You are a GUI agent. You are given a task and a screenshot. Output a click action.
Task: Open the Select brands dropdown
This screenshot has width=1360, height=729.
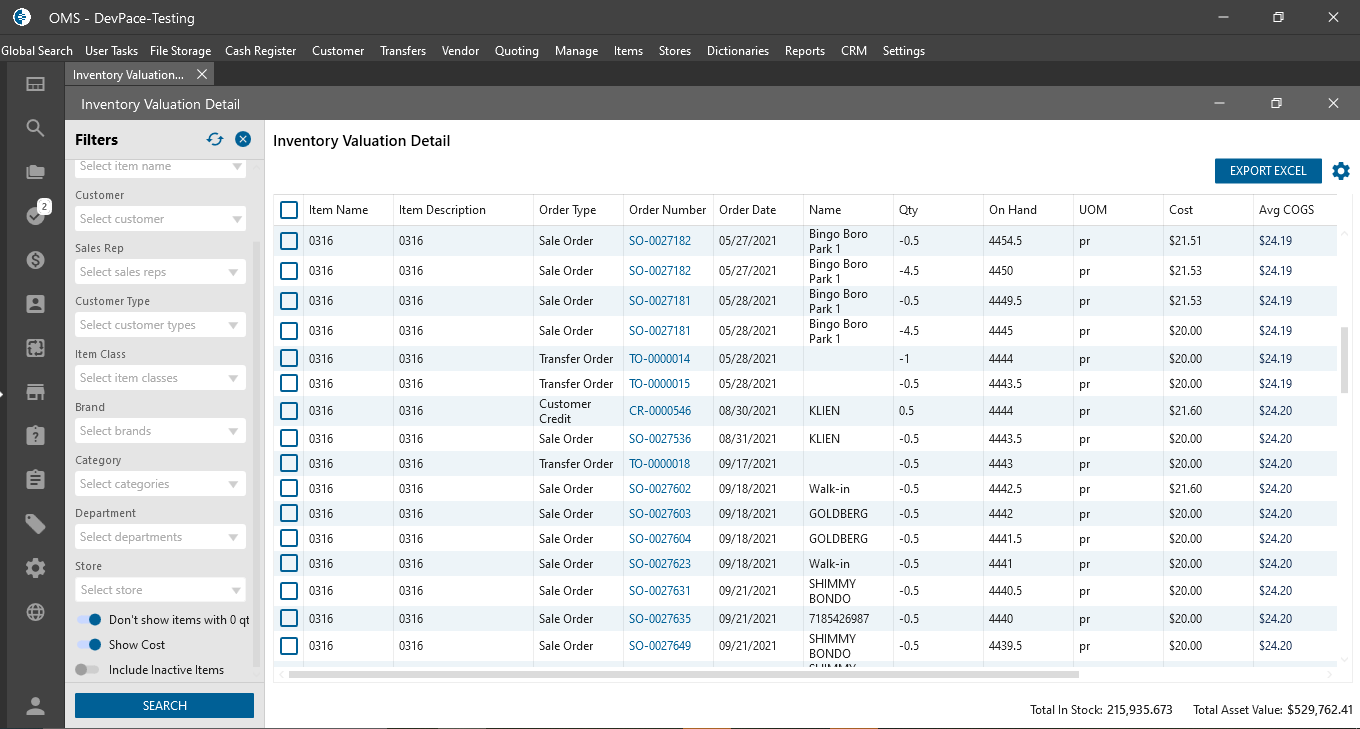(x=160, y=431)
